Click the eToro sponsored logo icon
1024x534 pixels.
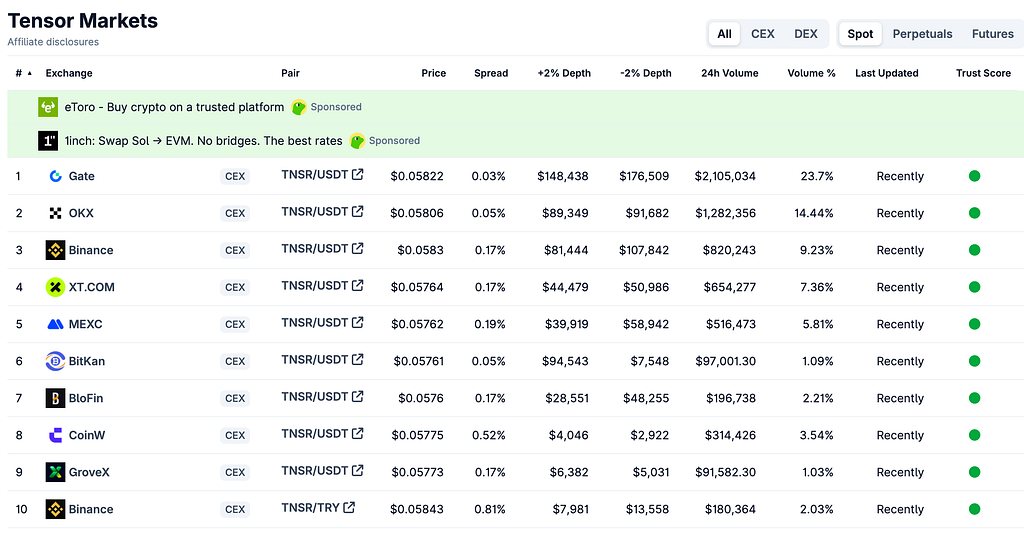(48, 107)
